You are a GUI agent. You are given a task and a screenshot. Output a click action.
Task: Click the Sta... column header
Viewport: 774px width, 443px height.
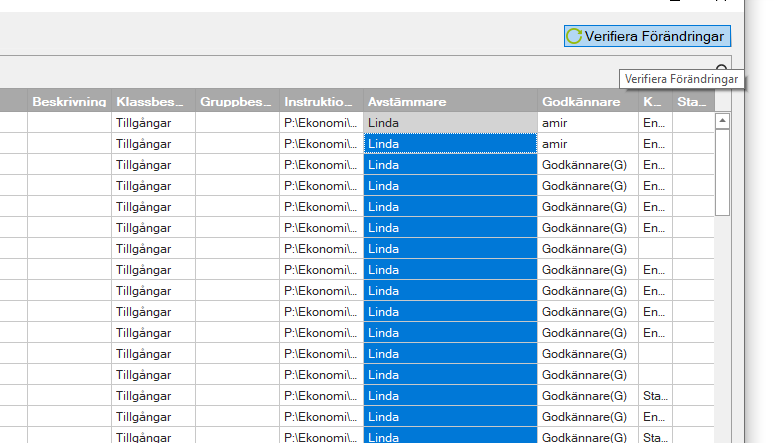click(693, 101)
